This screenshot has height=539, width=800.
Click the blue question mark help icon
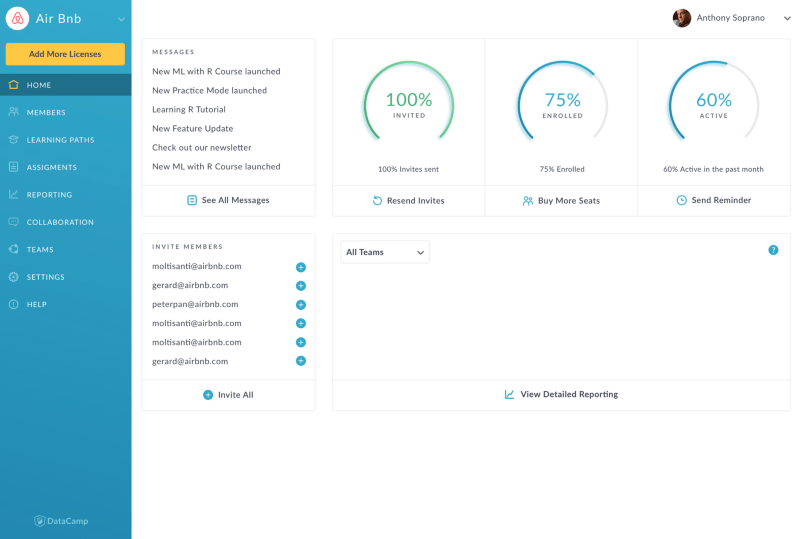tap(773, 250)
